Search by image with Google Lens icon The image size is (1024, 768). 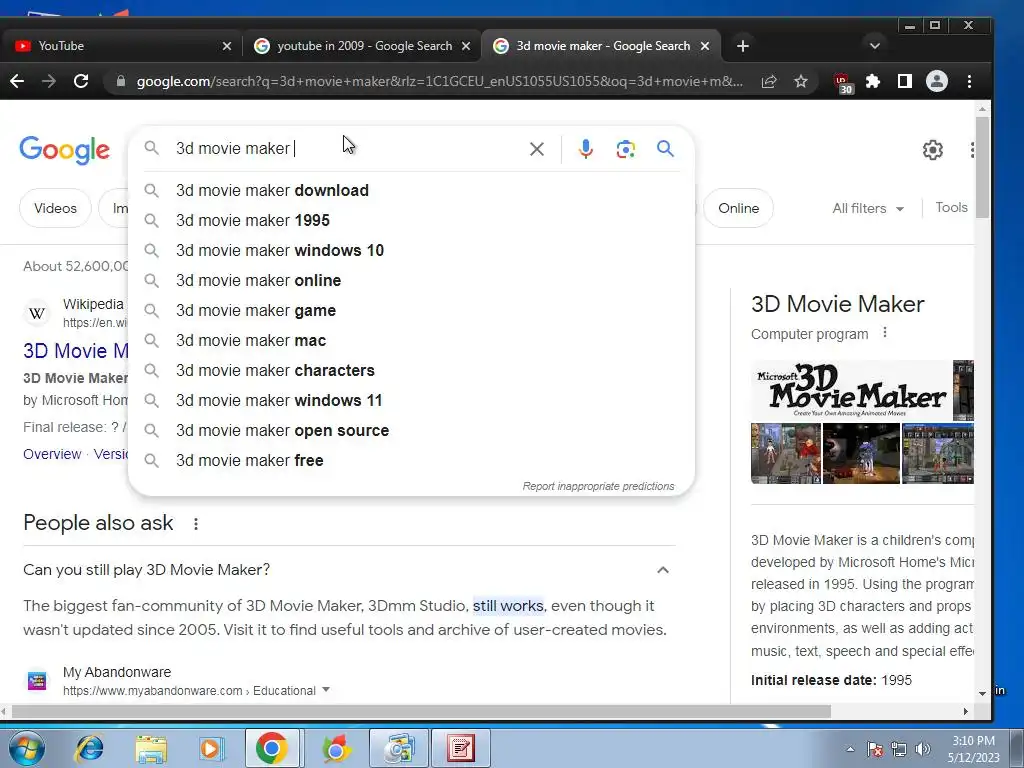[x=626, y=149]
